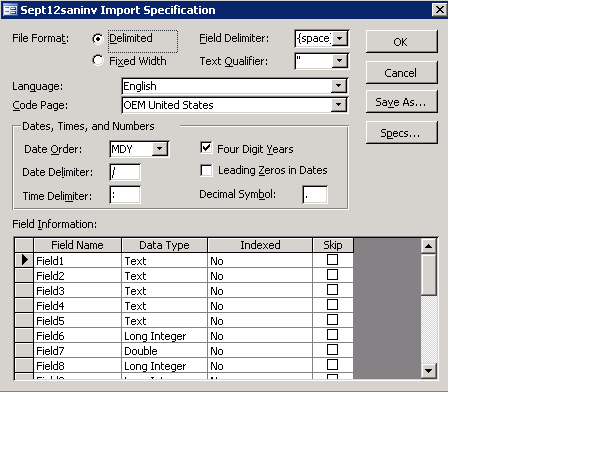Expand the Text Qualifier dropdown
This screenshot has width=614, height=460.
340,61
